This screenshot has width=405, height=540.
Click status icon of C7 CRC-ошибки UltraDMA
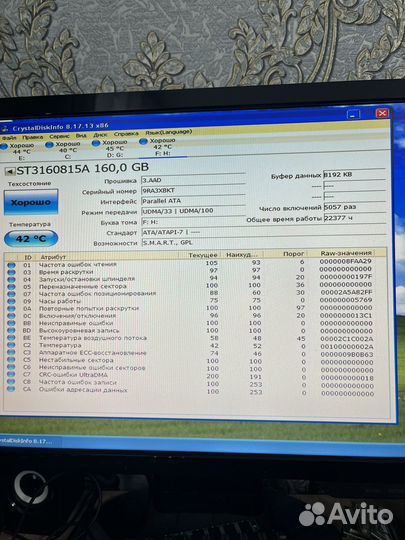point(11,374)
